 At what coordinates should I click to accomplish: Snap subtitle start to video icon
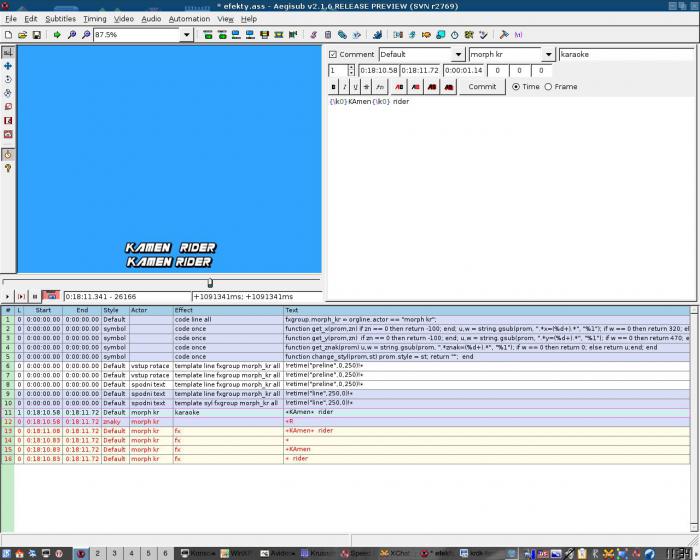coord(236,34)
